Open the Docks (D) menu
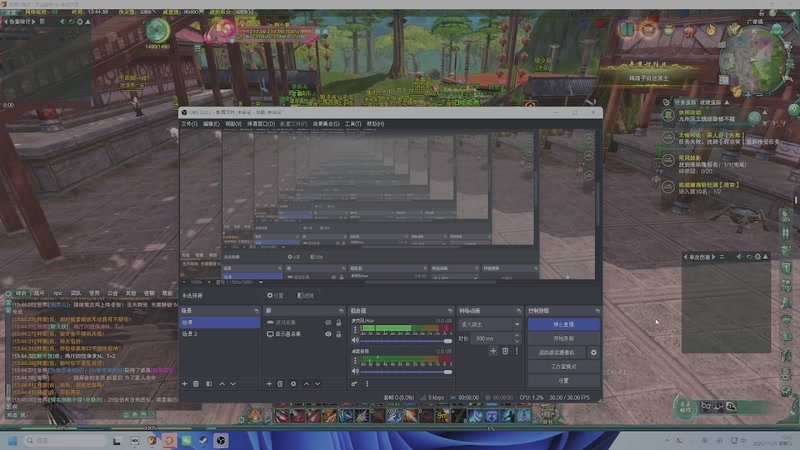The width and height of the screenshot is (800, 450). [x=261, y=124]
